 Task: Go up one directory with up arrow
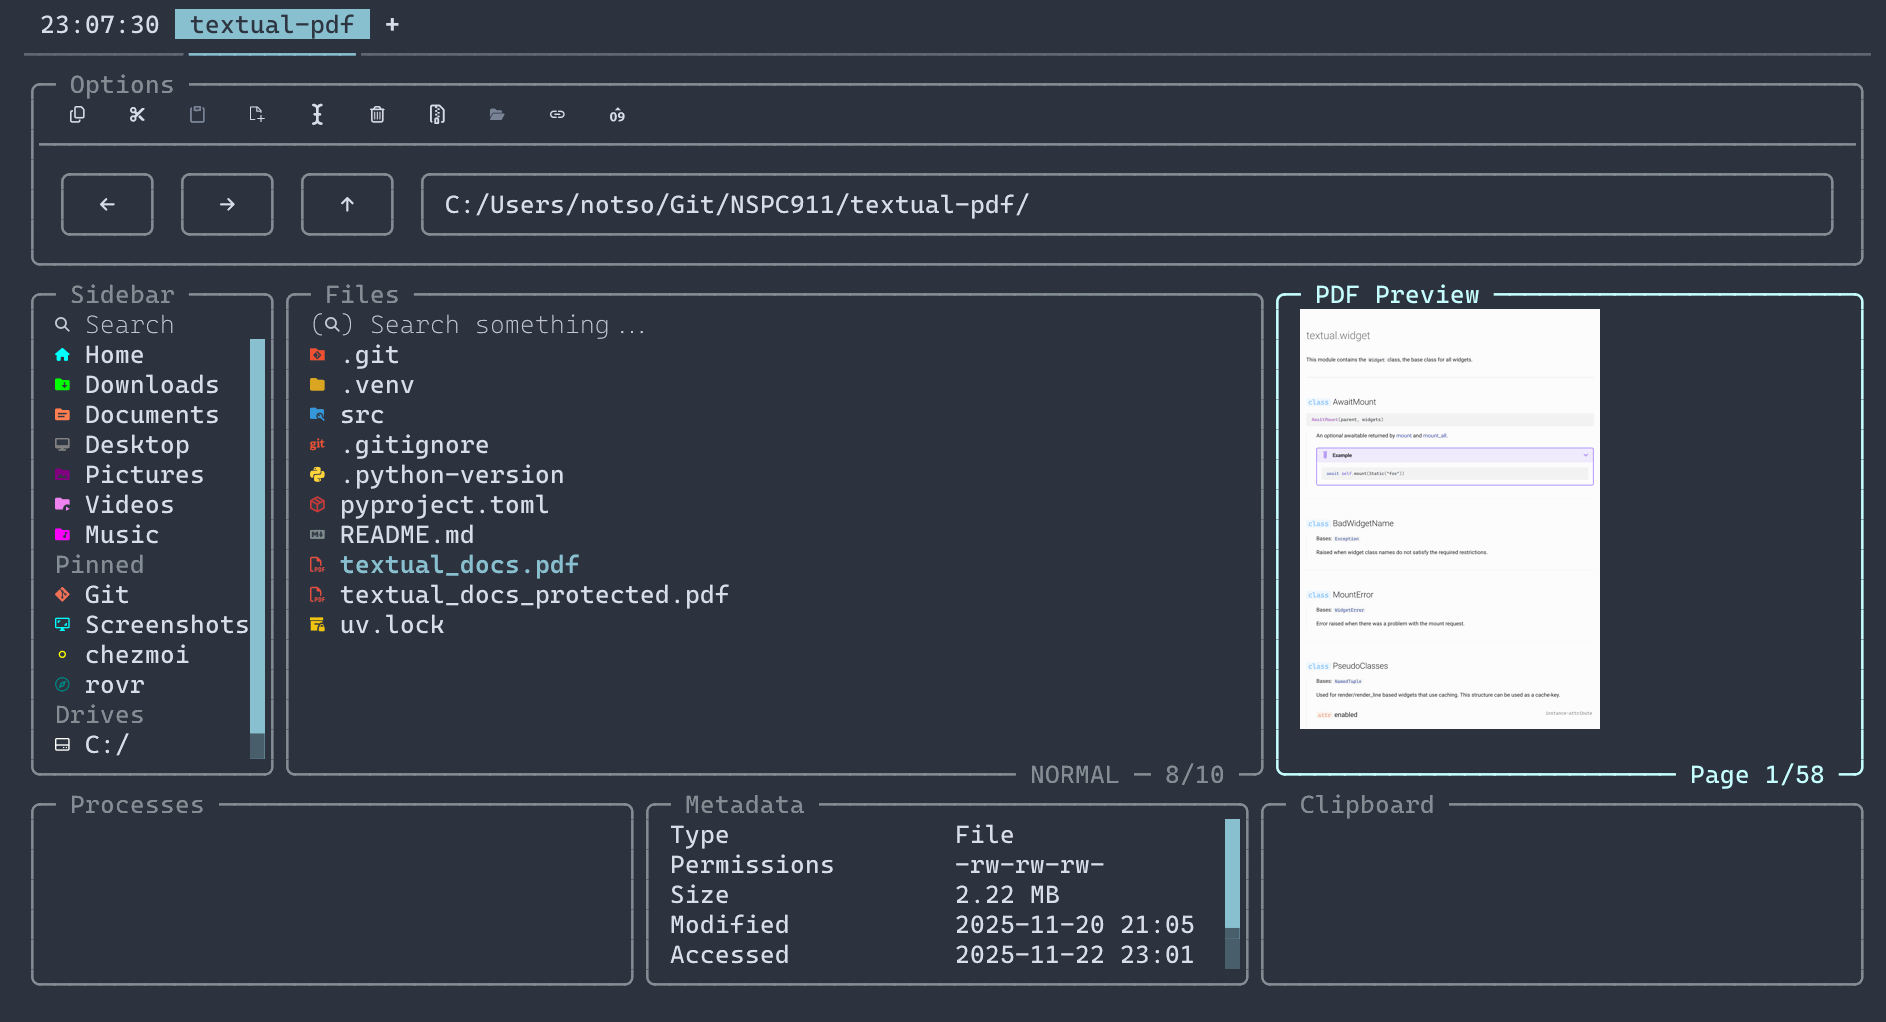[x=347, y=205]
